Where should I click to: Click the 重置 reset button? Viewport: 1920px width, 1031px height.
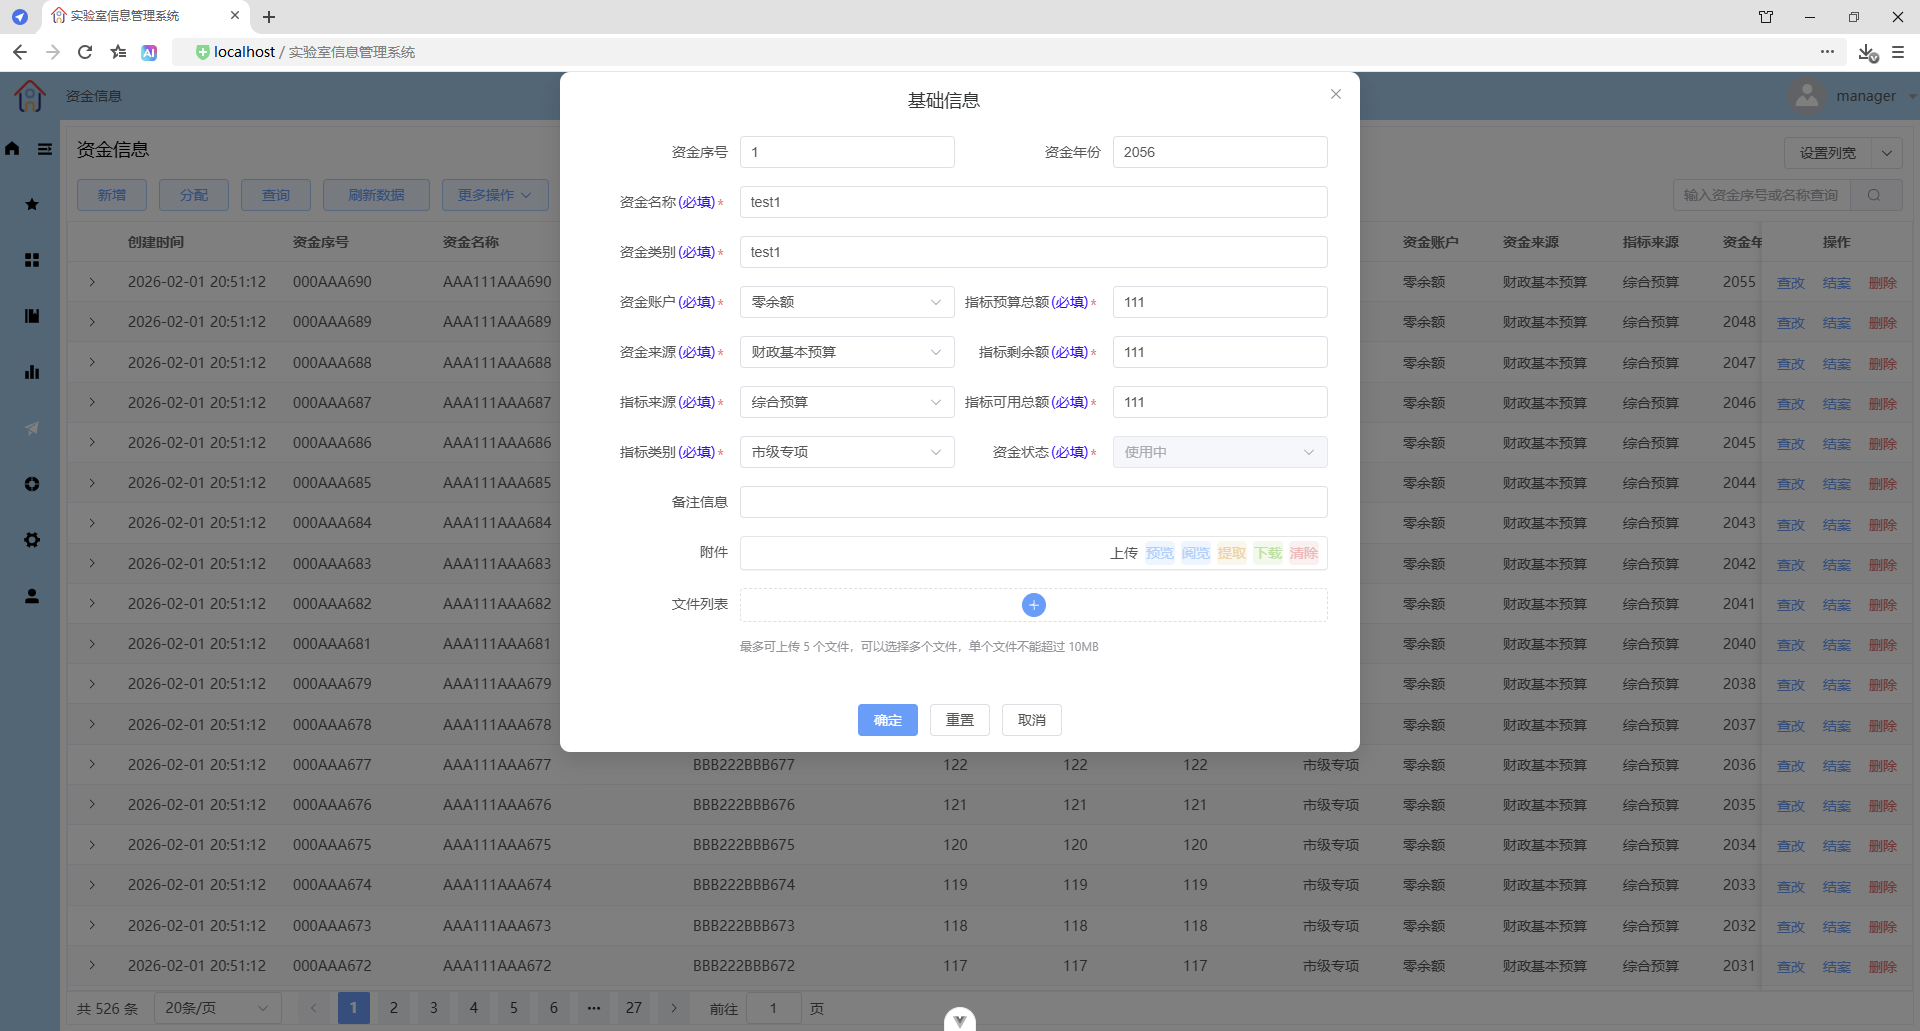click(x=960, y=720)
